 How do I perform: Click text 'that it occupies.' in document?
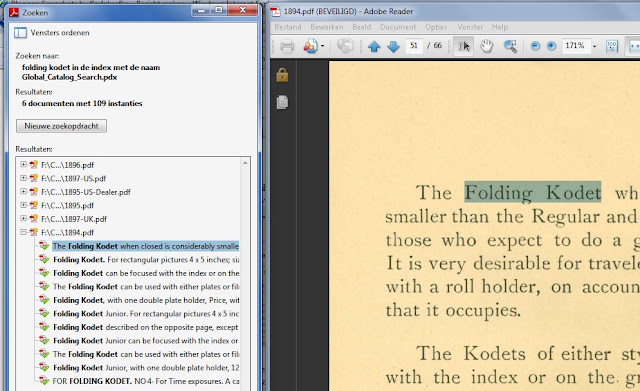453,311
